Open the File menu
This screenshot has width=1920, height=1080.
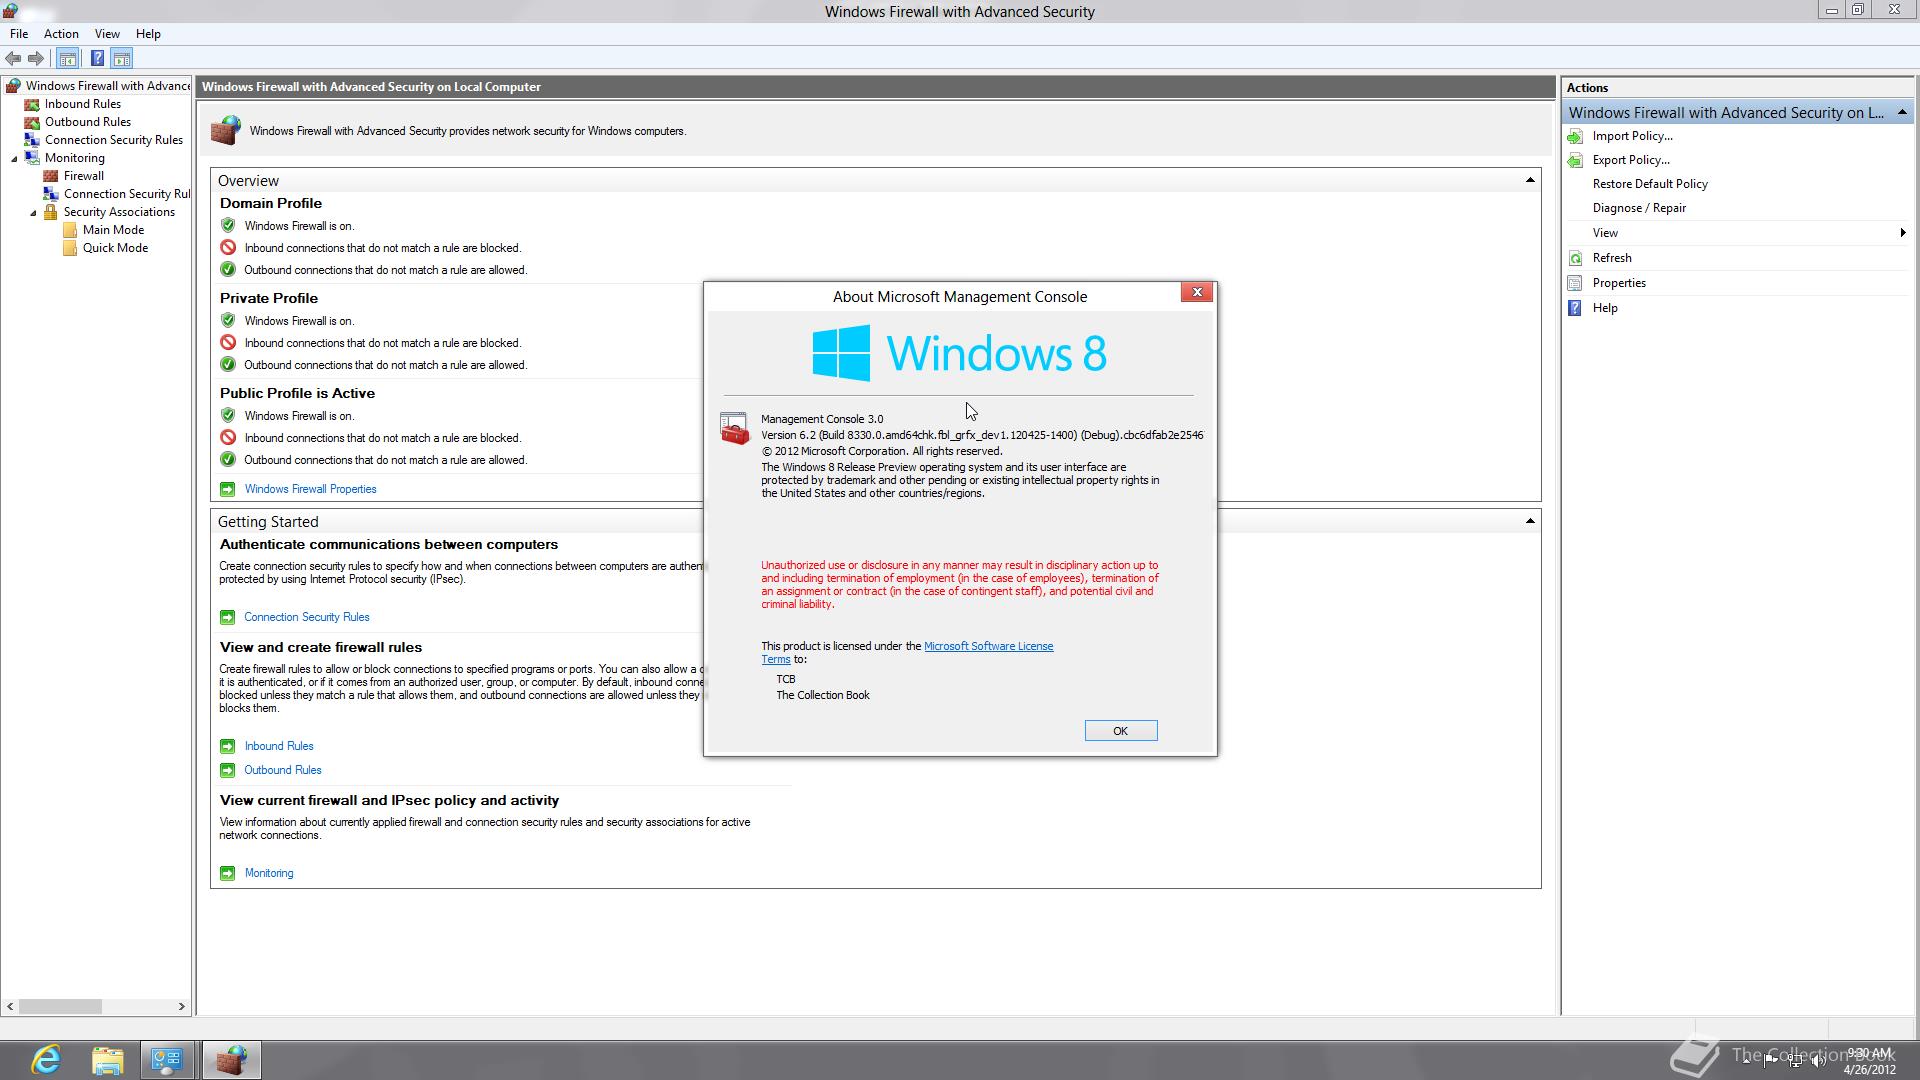pos(19,34)
